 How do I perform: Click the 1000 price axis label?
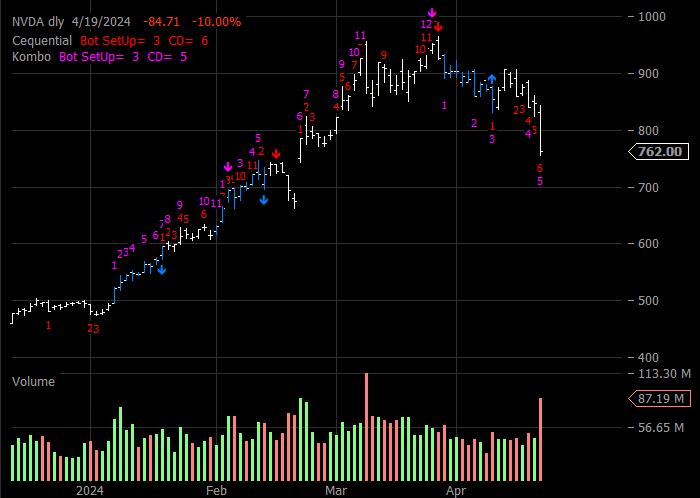pos(652,17)
